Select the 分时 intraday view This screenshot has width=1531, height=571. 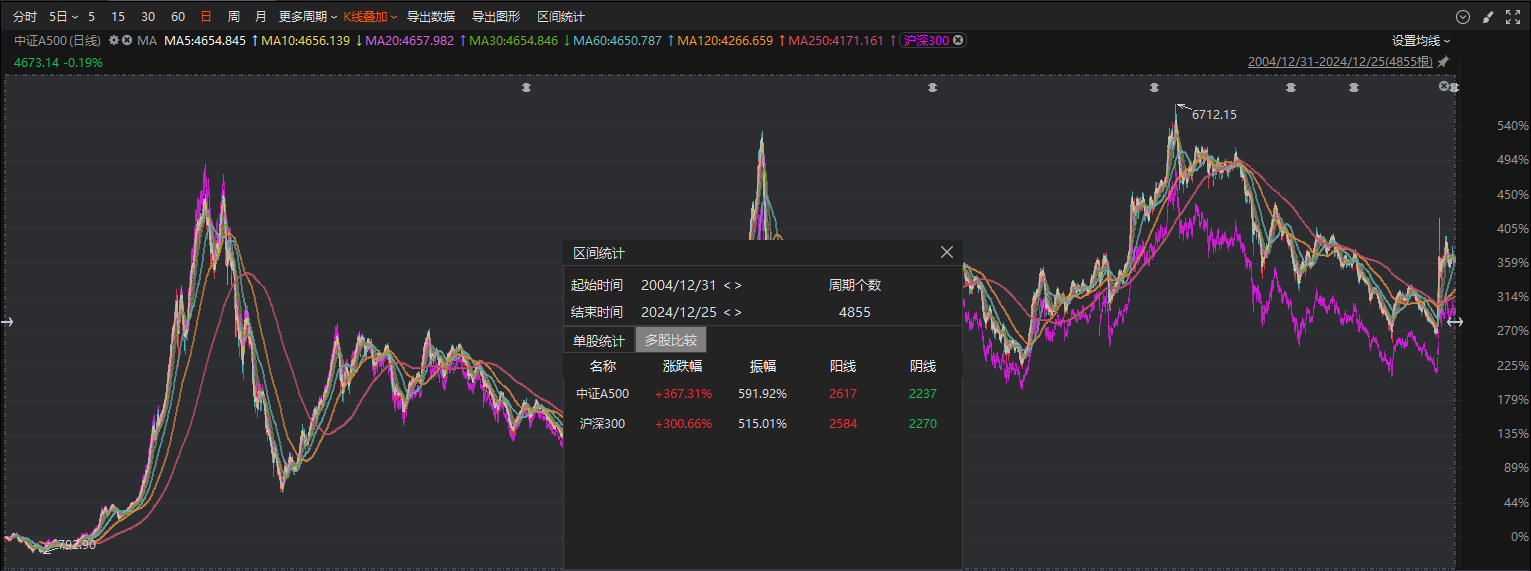pos(25,17)
